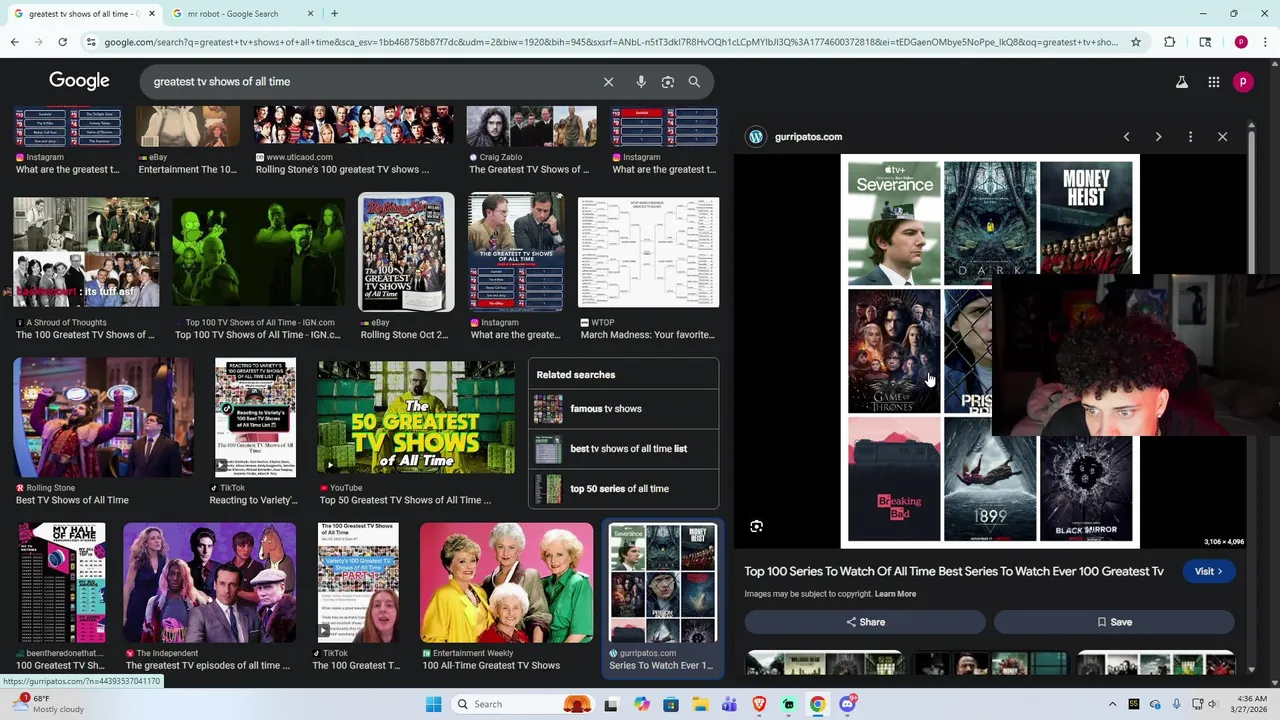Viewport: 1280px width, 720px height.
Task: Click the address bar URL
Action: [x=610, y=42]
